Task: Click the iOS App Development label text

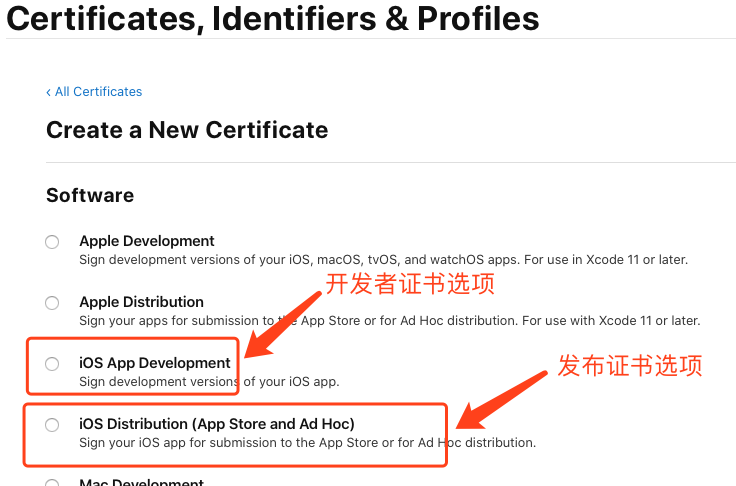Action: pyautogui.click(x=155, y=363)
